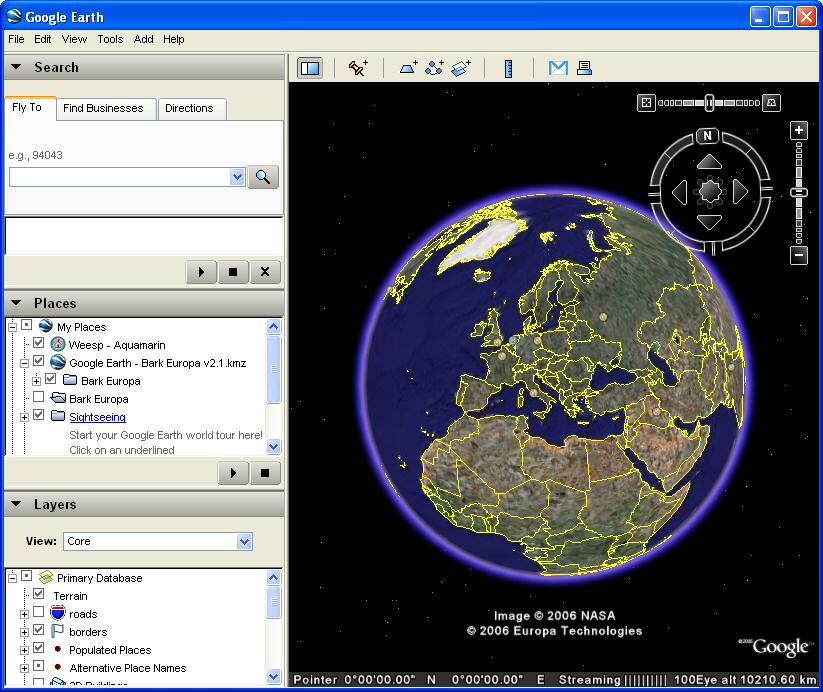Play the Places tour
The width and height of the screenshot is (823, 692).
[x=233, y=473]
